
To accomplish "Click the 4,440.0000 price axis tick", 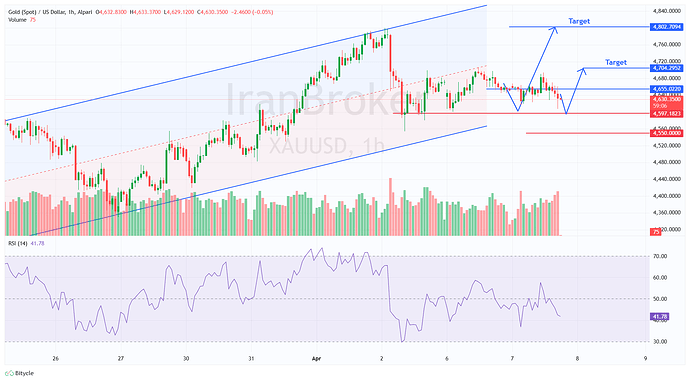I will click(x=667, y=179).
